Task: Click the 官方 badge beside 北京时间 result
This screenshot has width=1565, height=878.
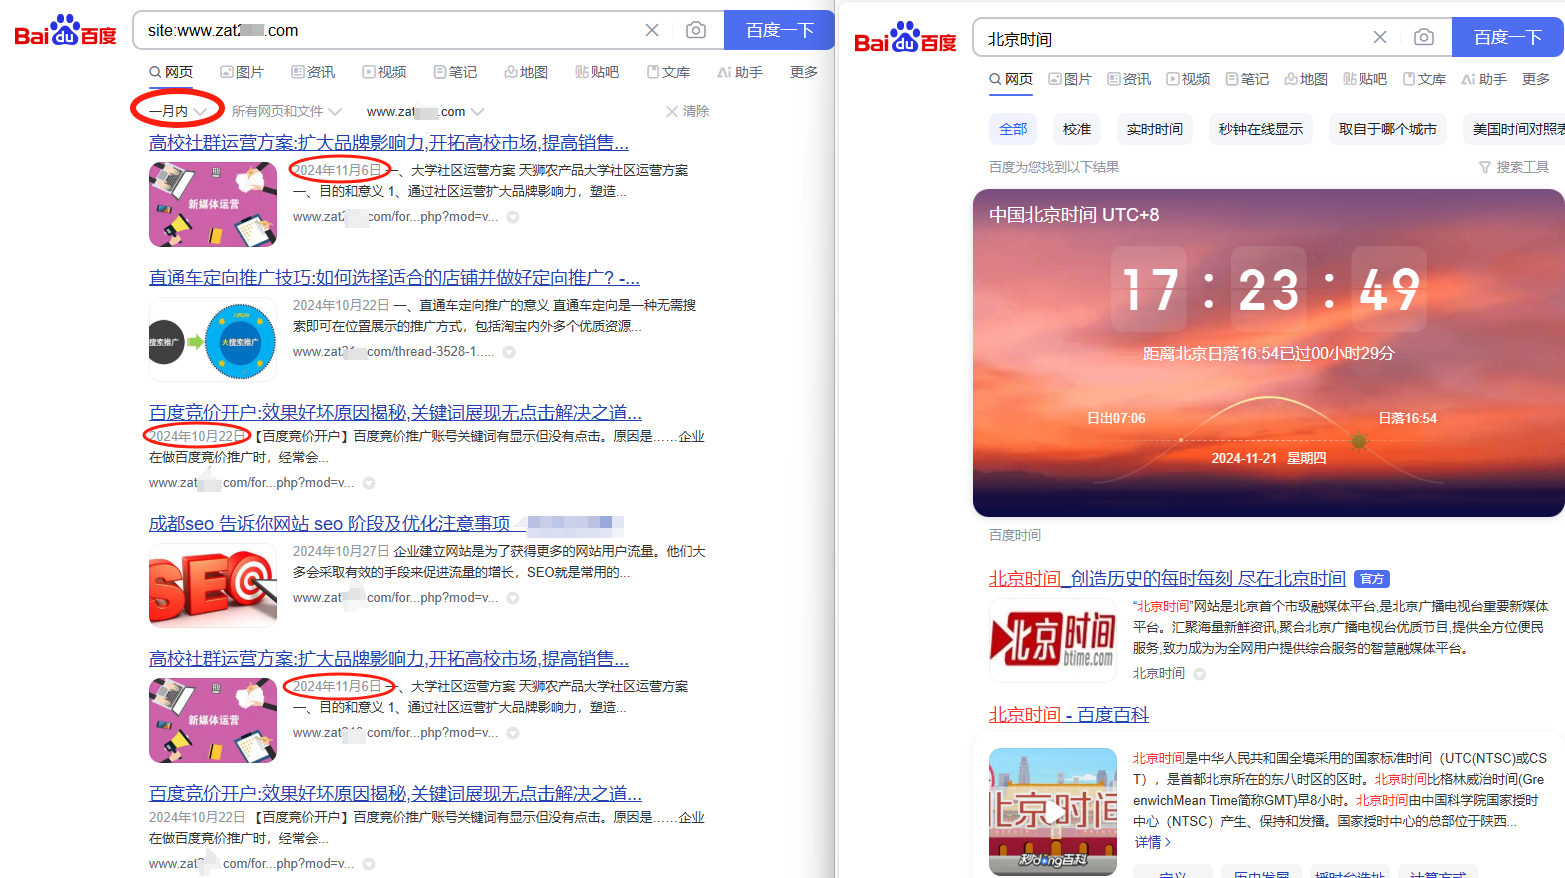Action: (x=1372, y=579)
